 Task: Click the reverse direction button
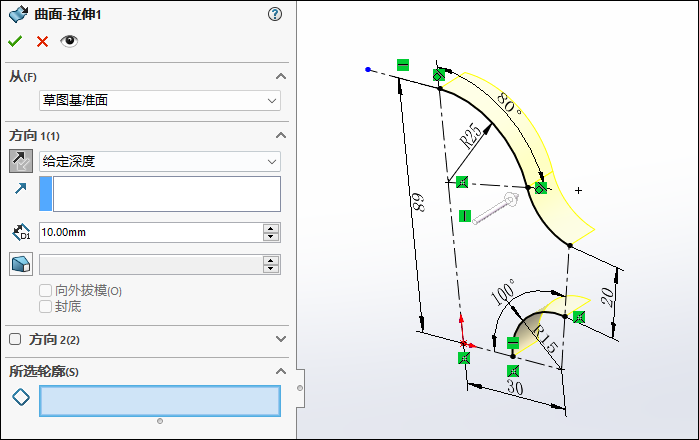(x=21, y=161)
